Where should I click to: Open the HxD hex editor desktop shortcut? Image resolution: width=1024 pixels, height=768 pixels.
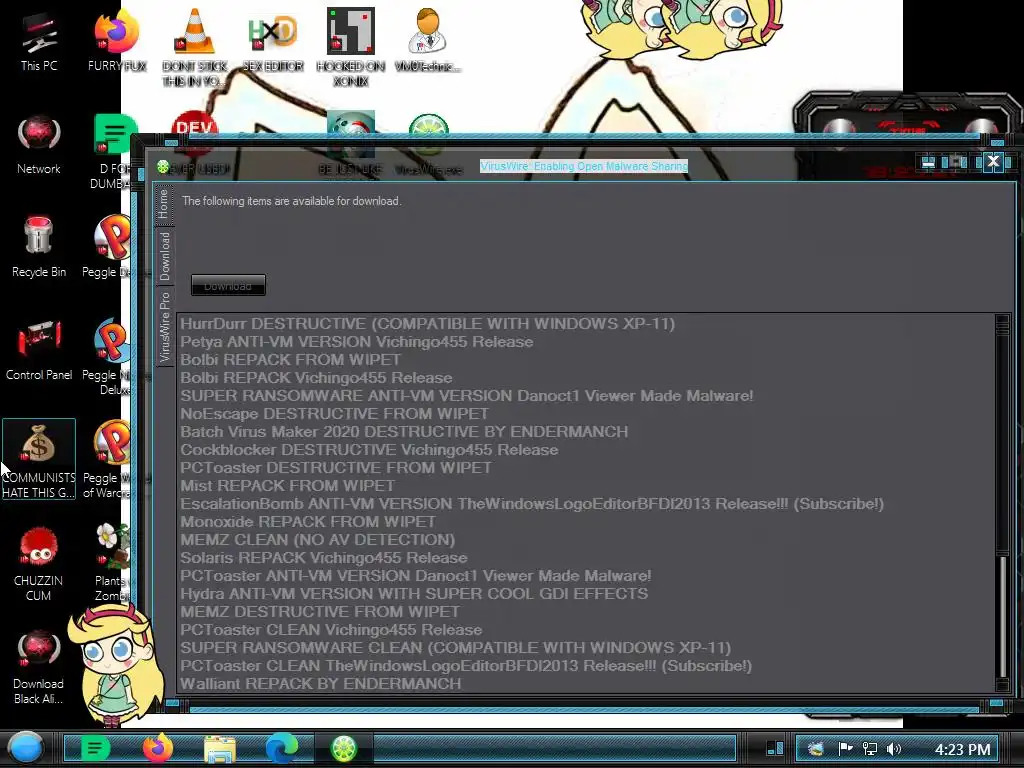click(273, 40)
